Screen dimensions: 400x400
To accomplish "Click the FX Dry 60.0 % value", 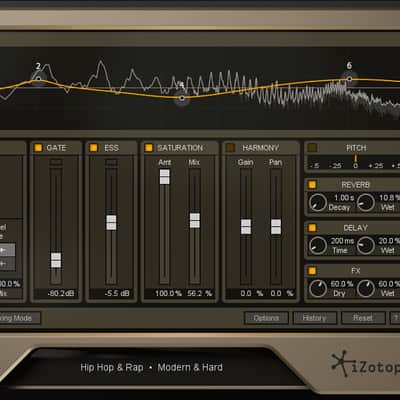I will 342,284.
